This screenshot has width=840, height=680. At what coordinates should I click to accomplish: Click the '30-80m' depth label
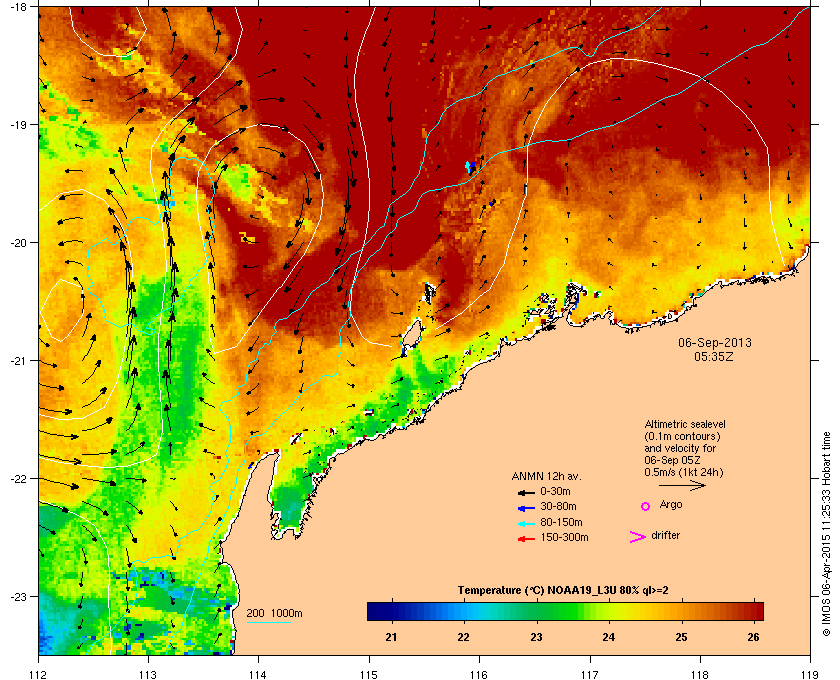[558, 506]
